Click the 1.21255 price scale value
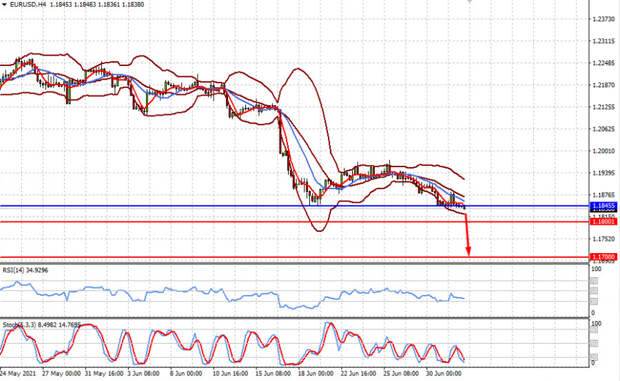 point(604,107)
